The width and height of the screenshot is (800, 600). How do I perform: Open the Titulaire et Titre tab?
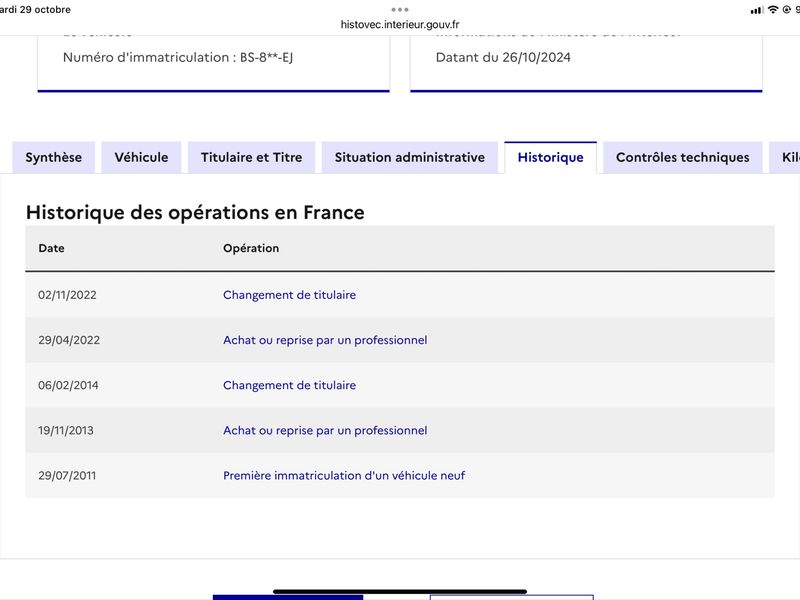coord(252,158)
